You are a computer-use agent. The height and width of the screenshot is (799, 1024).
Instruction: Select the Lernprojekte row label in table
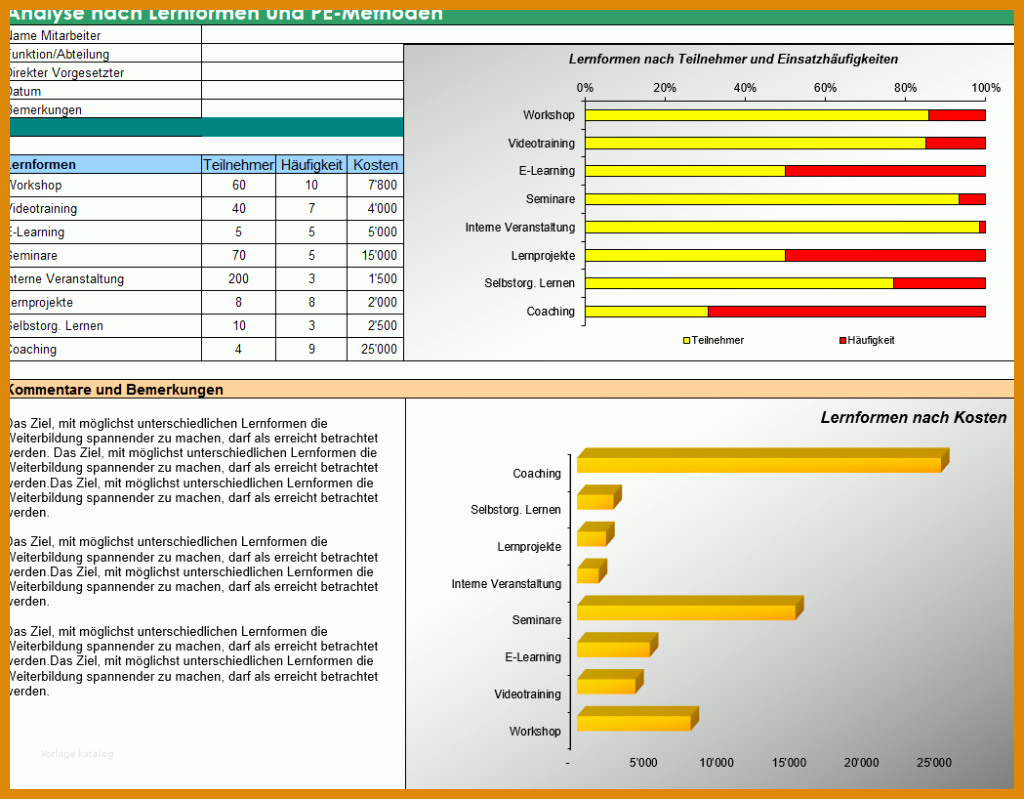105,302
